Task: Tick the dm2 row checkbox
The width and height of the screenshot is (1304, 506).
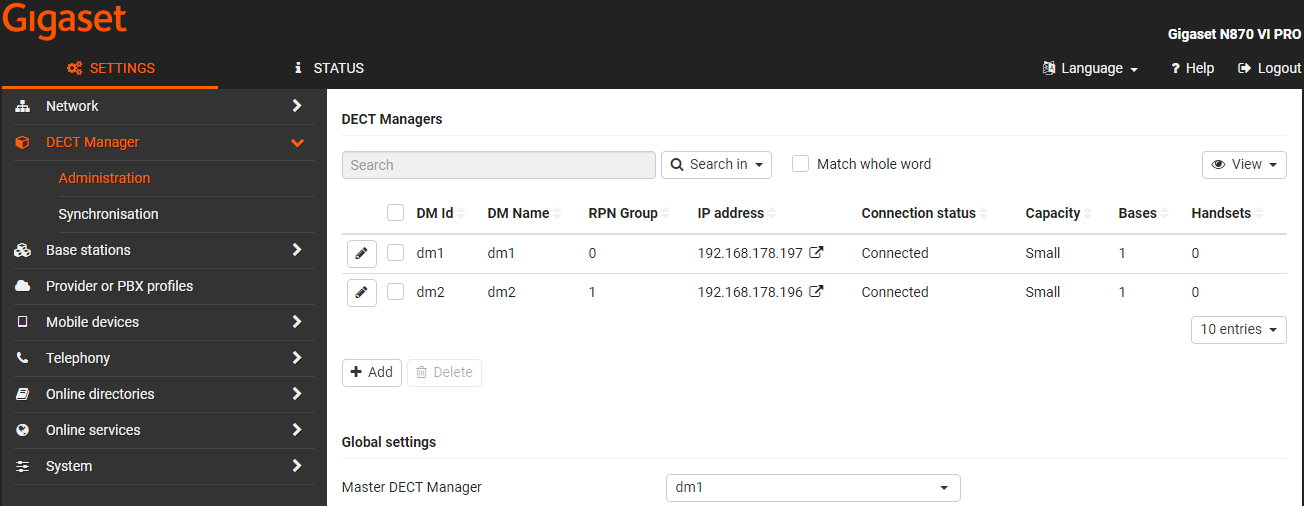Action: click(395, 292)
